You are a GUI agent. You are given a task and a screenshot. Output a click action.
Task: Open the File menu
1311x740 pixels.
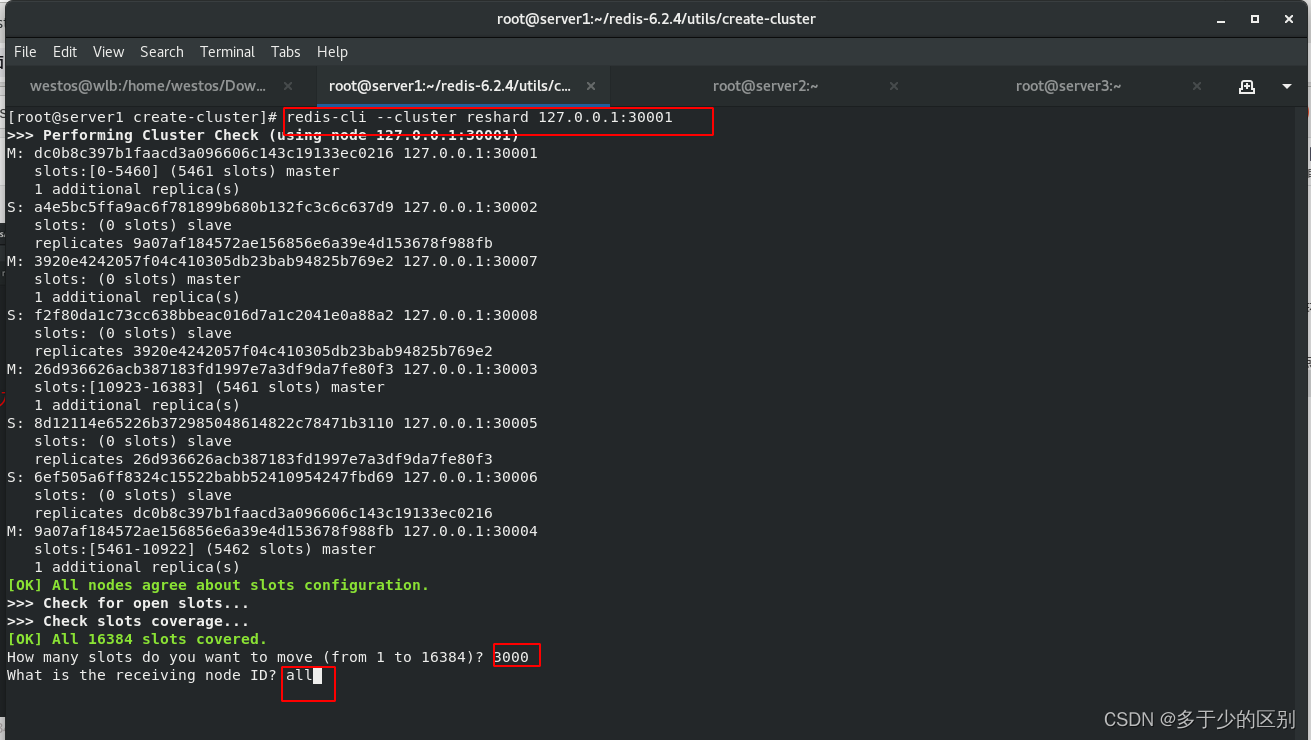(25, 52)
